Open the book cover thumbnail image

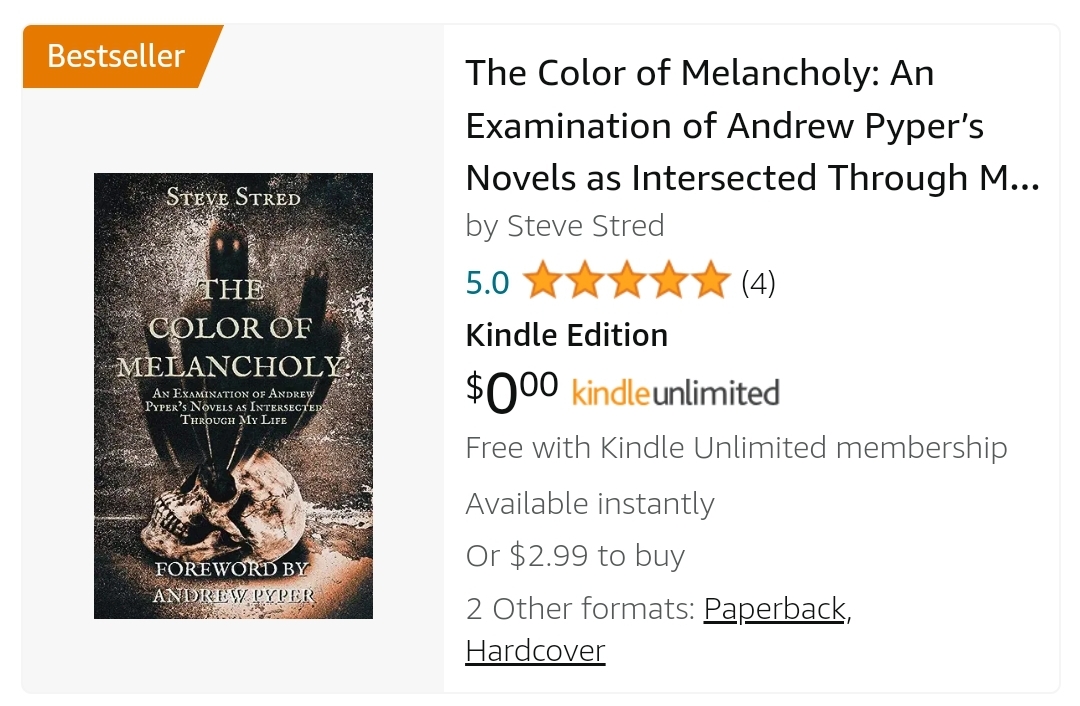tap(233, 395)
